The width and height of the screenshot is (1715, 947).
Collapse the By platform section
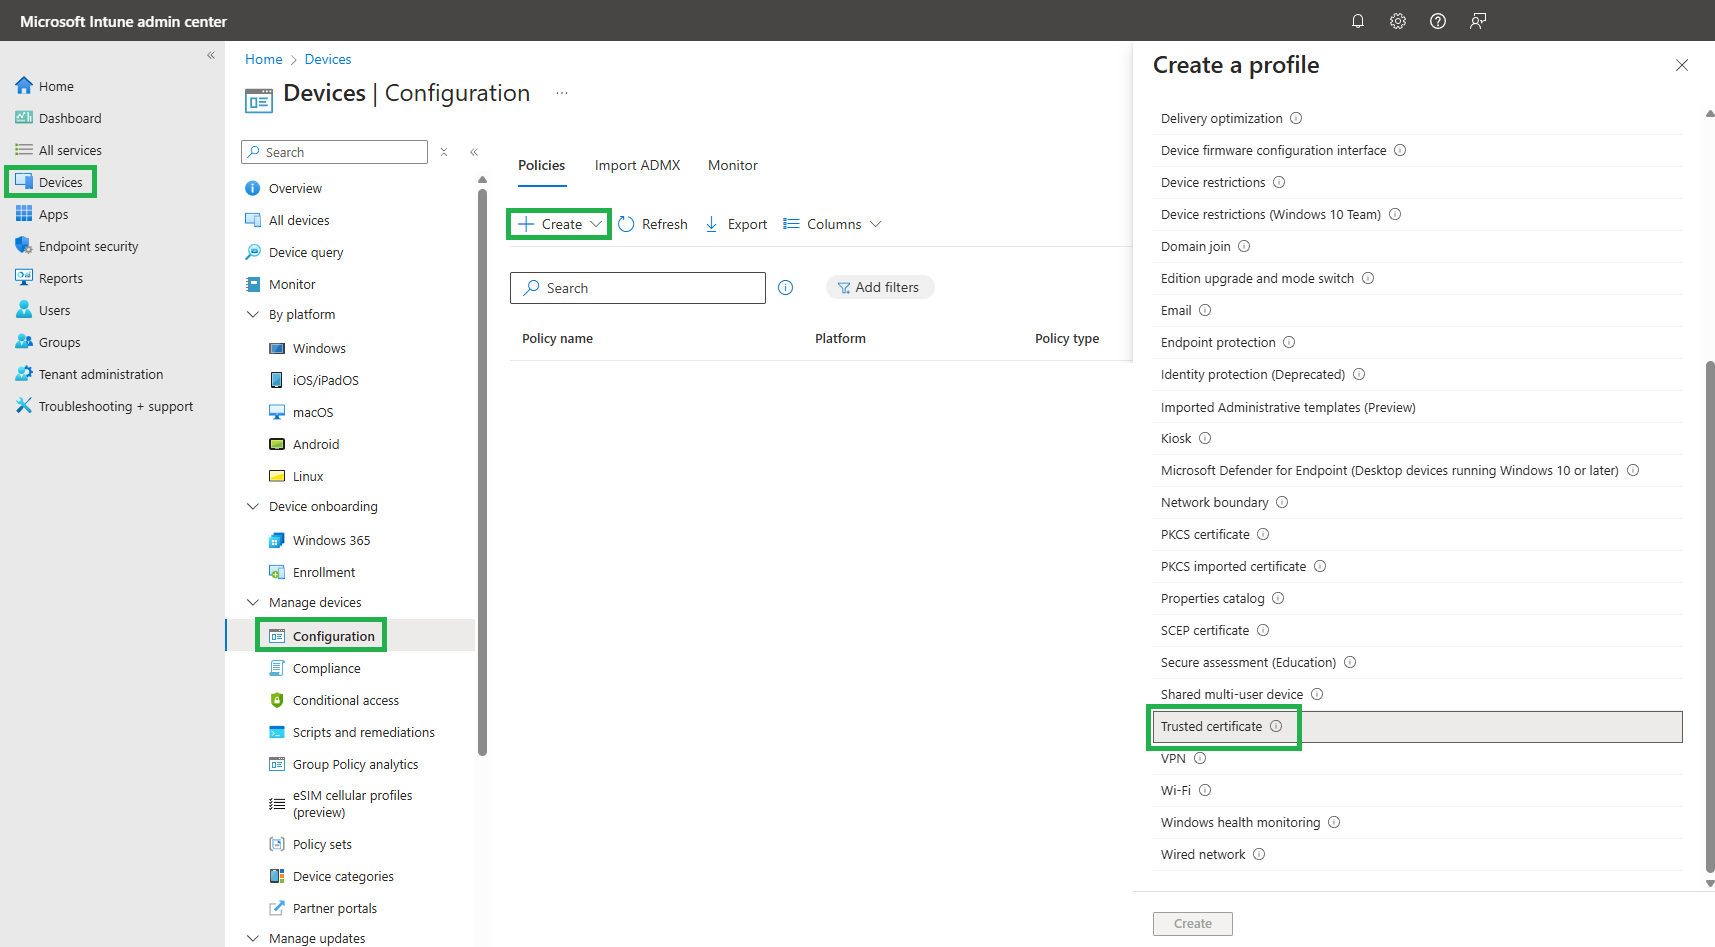point(253,314)
